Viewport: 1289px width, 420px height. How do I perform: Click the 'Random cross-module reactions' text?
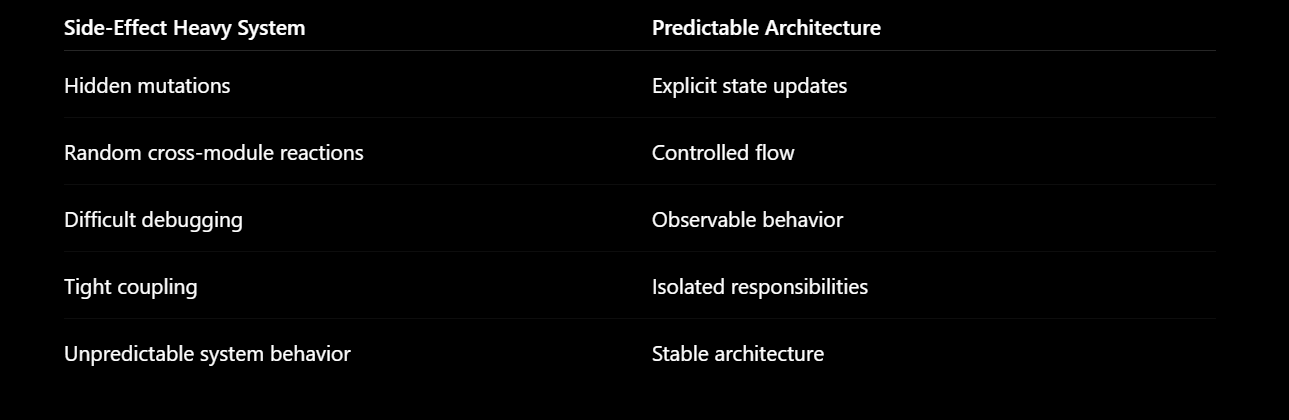point(214,153)
